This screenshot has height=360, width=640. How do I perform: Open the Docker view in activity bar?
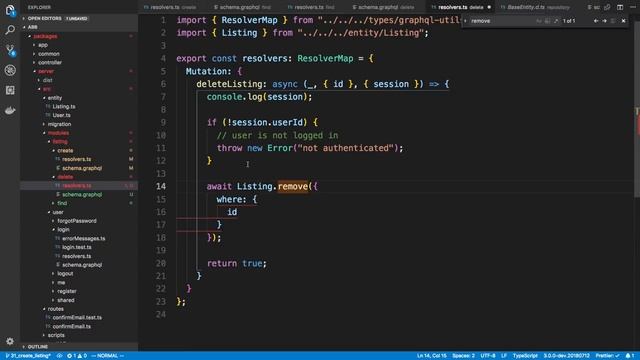click(10, 110)
